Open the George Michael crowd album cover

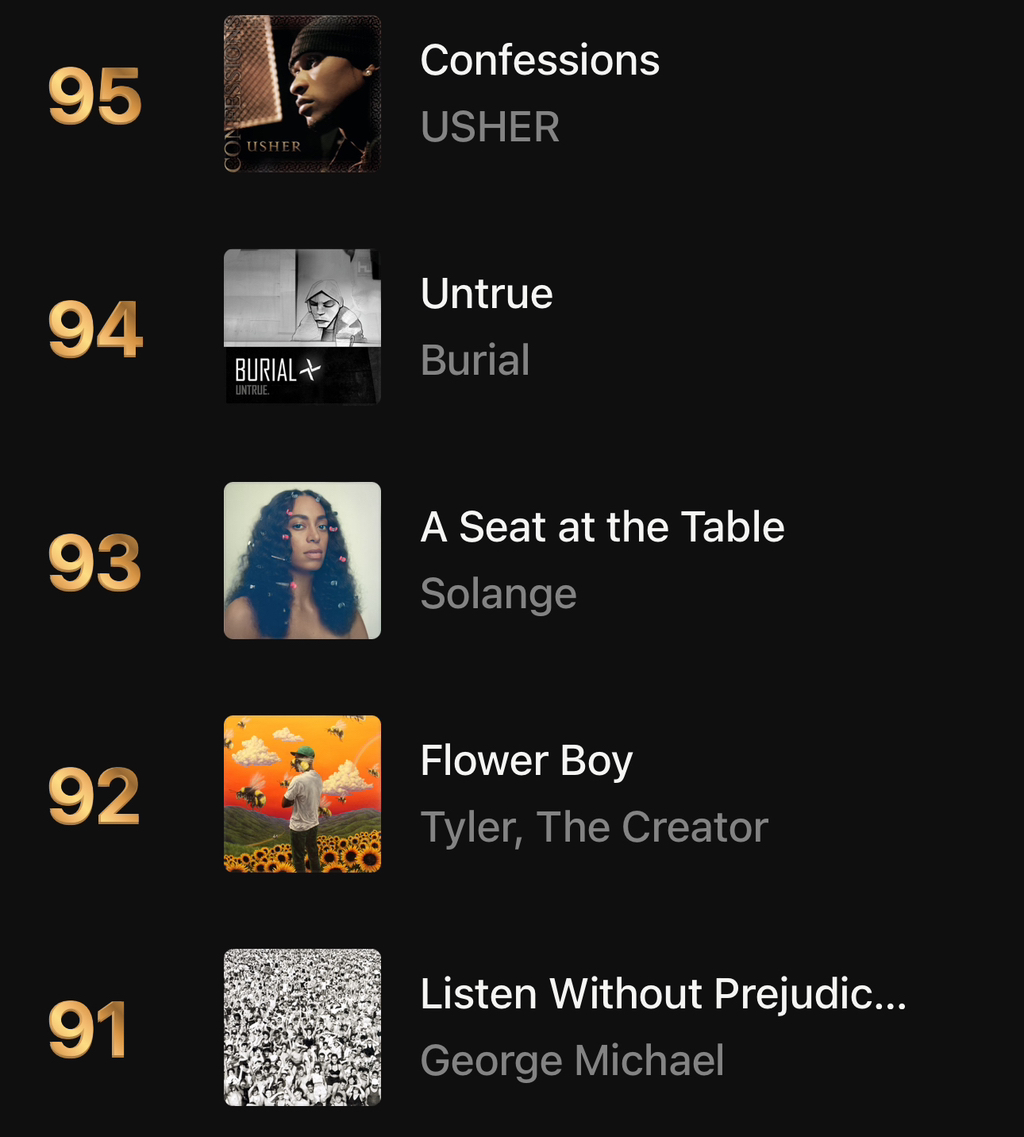pos(302,1028)
